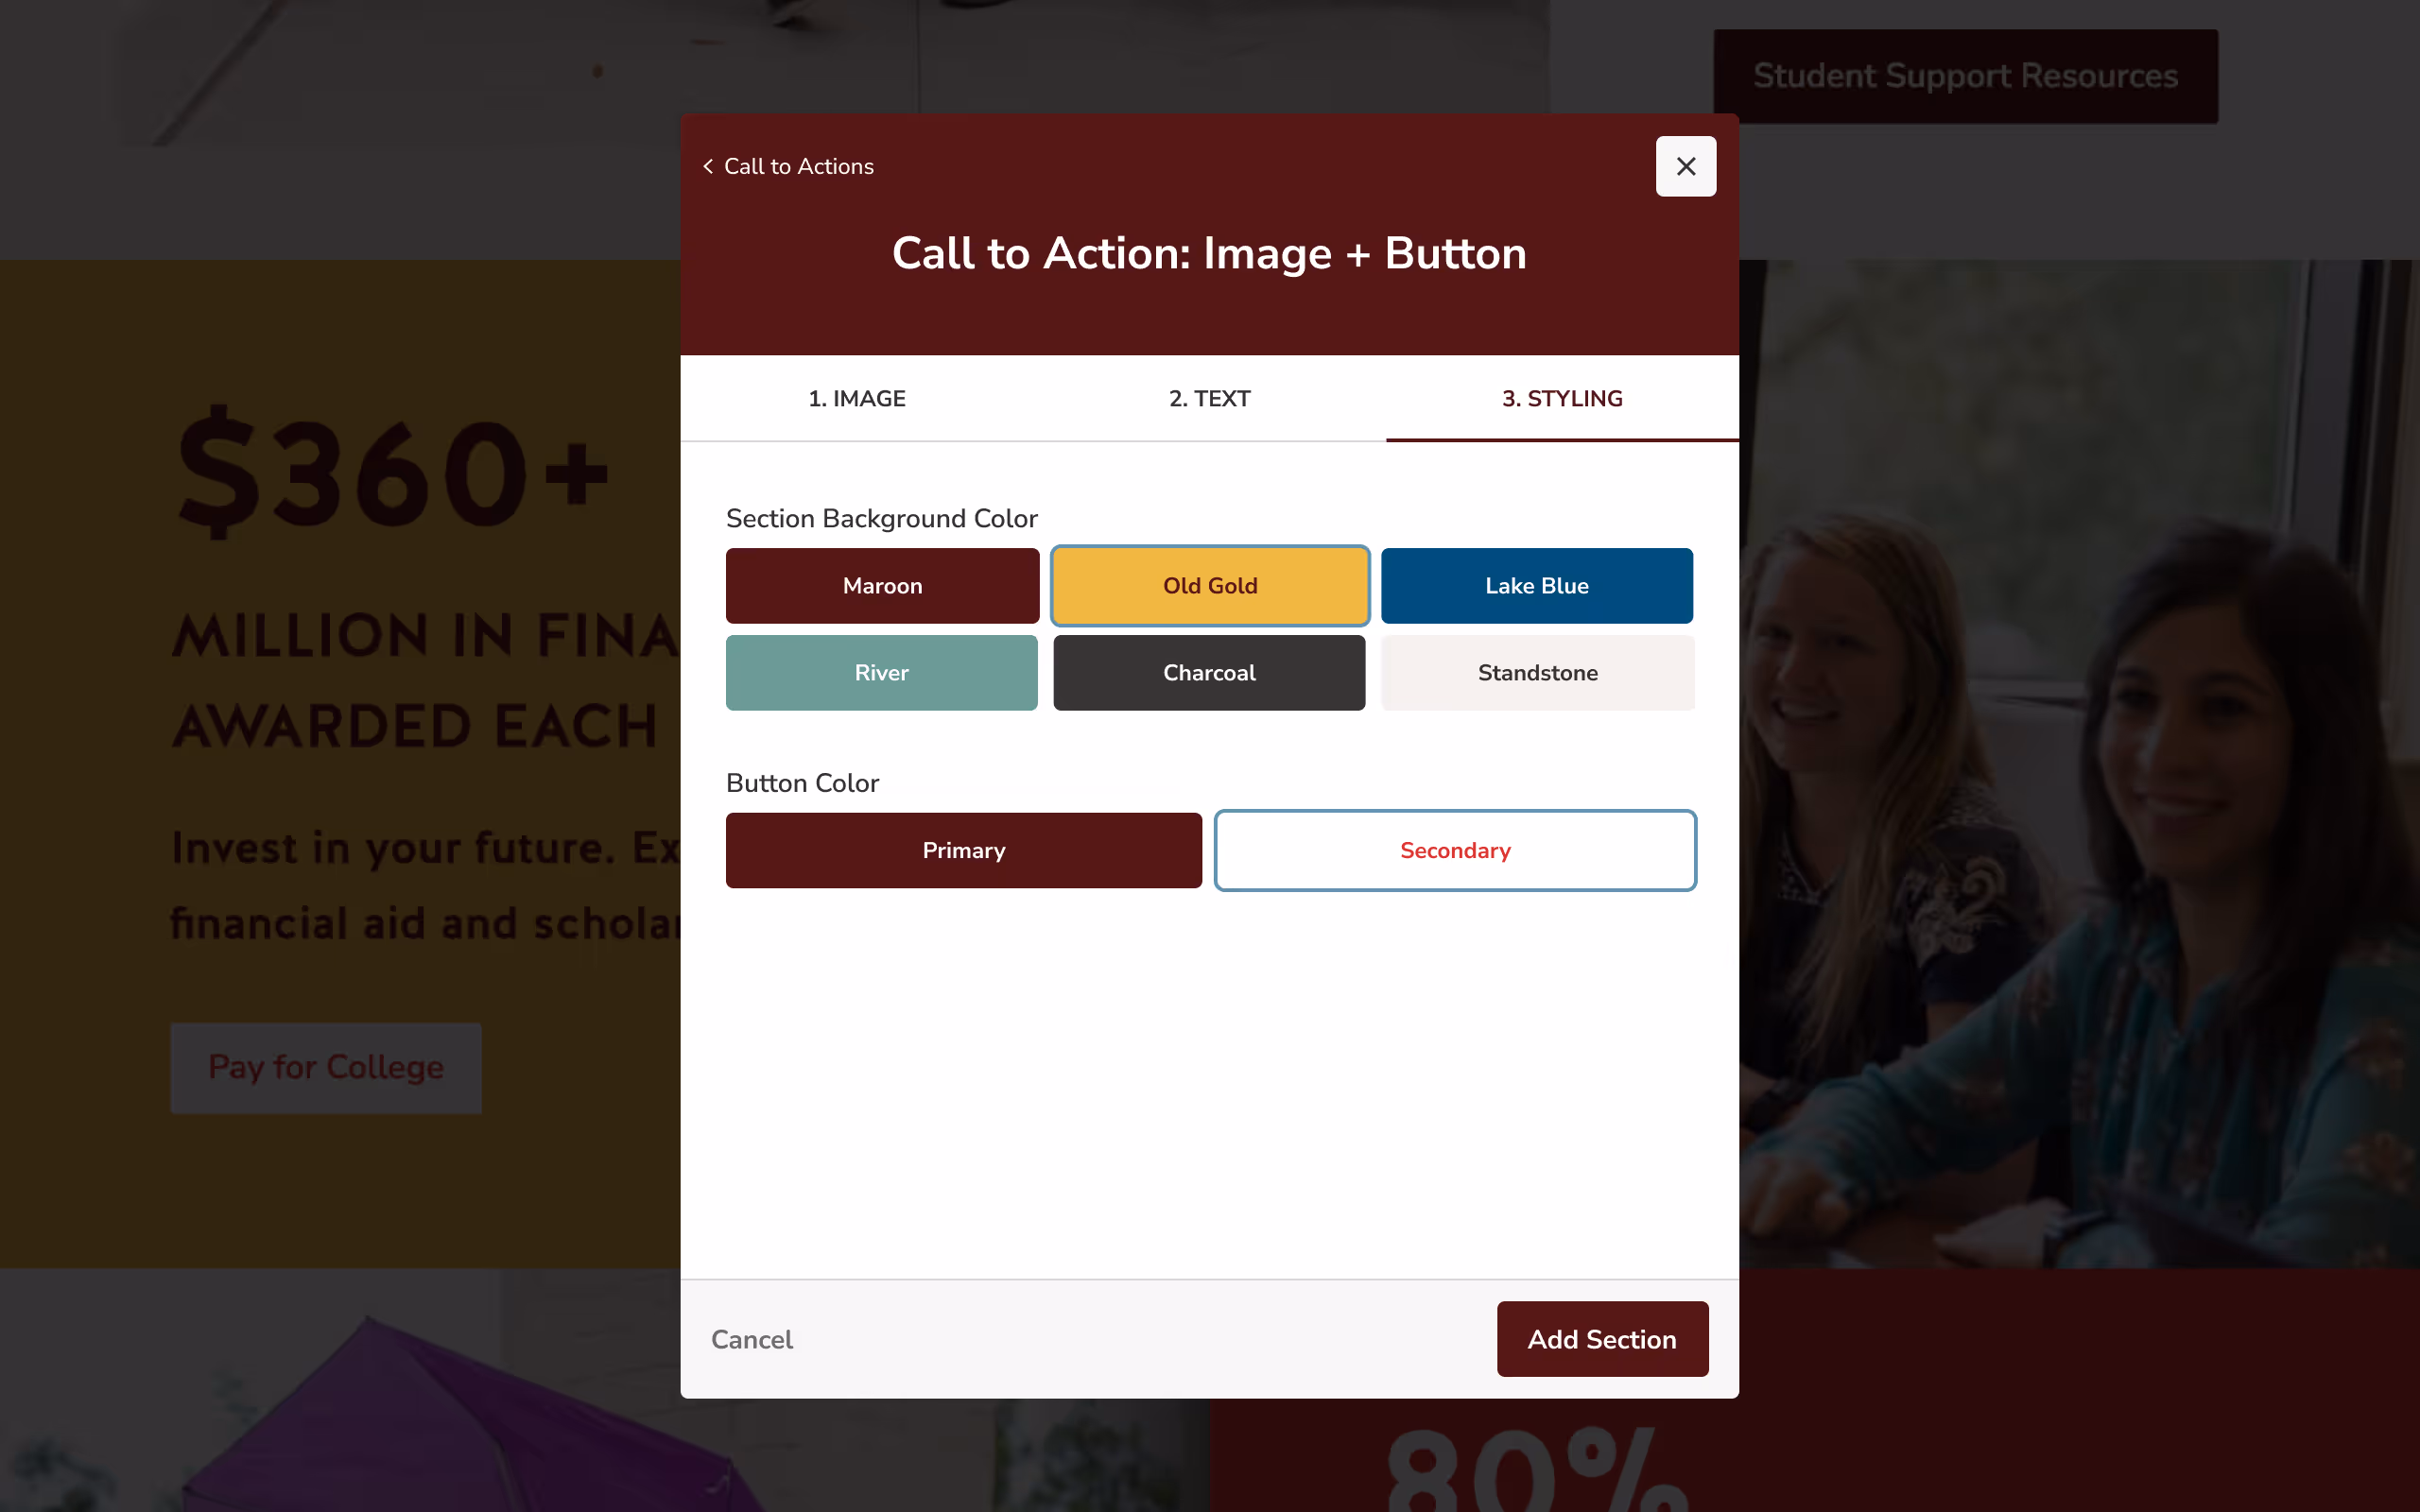Switch to the 1. IMAGE tab

pyautogui.click(x=856, y=398)
